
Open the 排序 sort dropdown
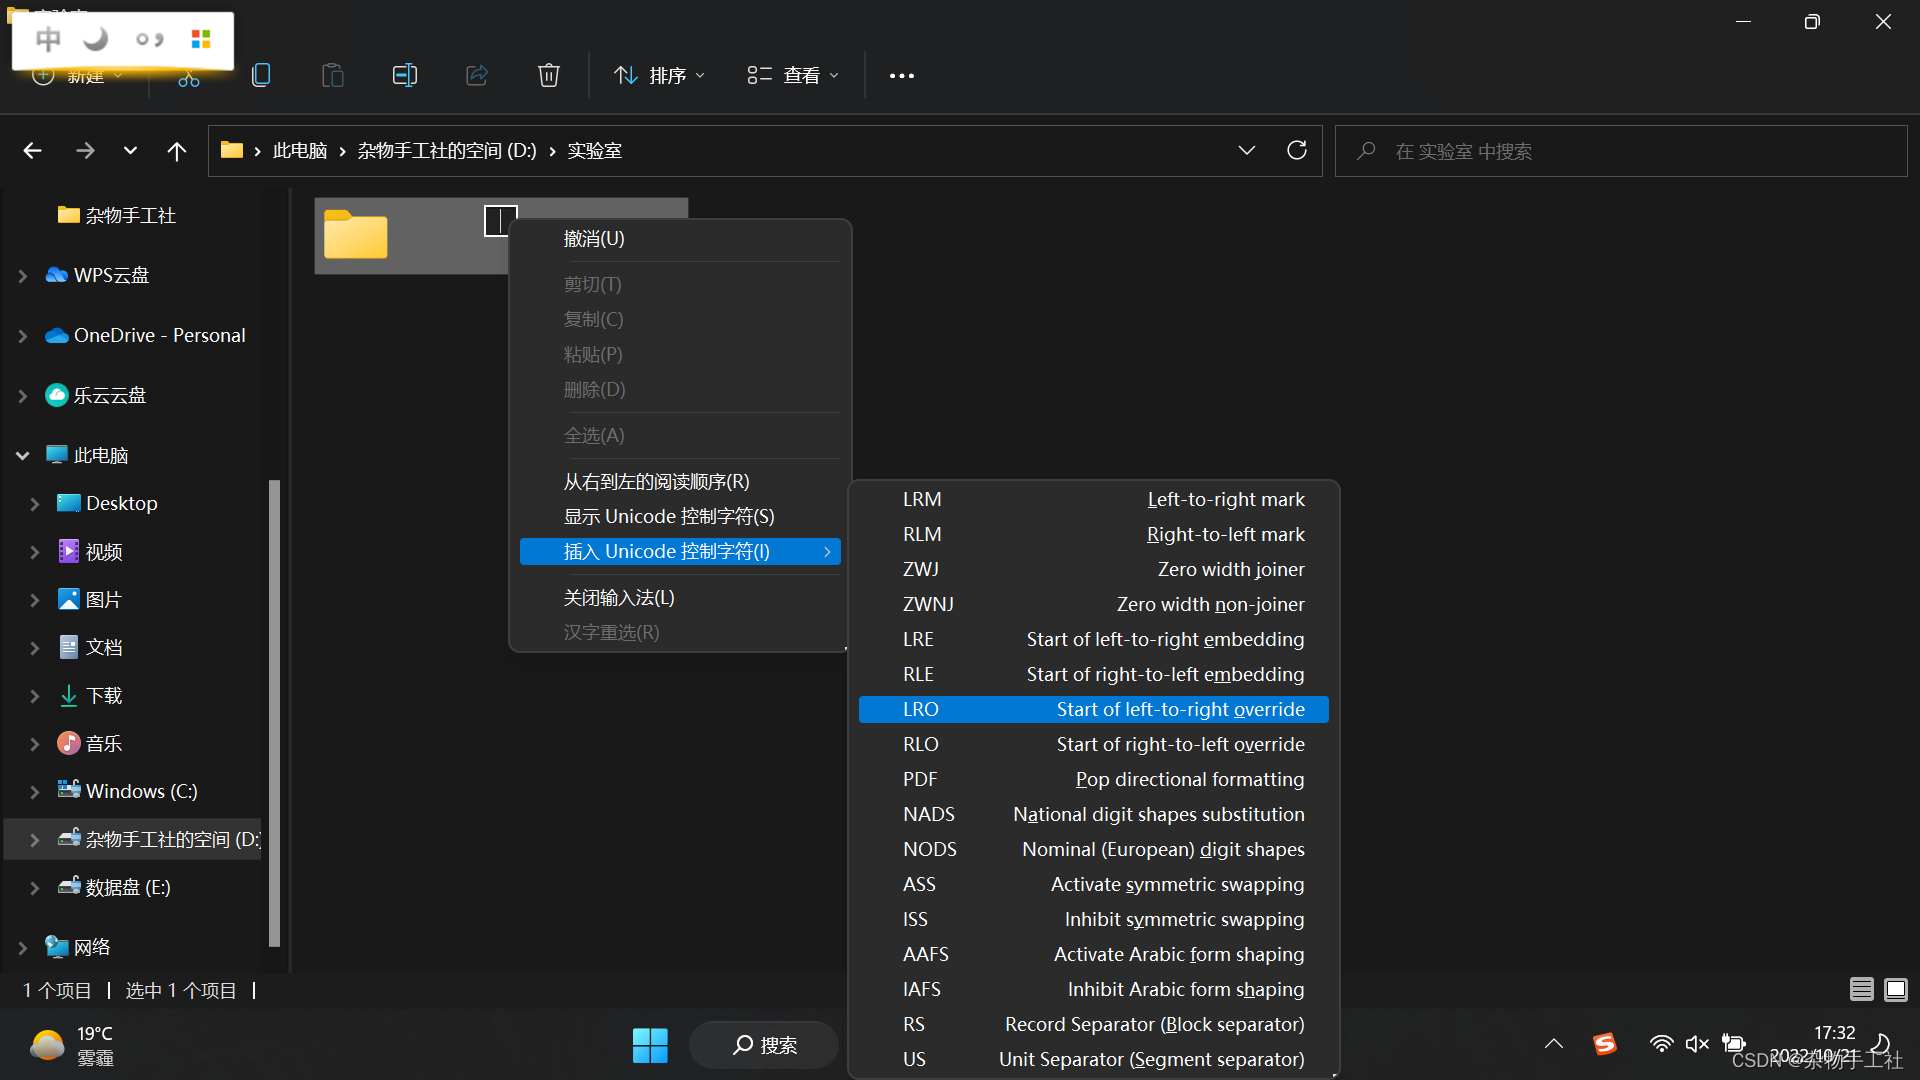[659, 76]
